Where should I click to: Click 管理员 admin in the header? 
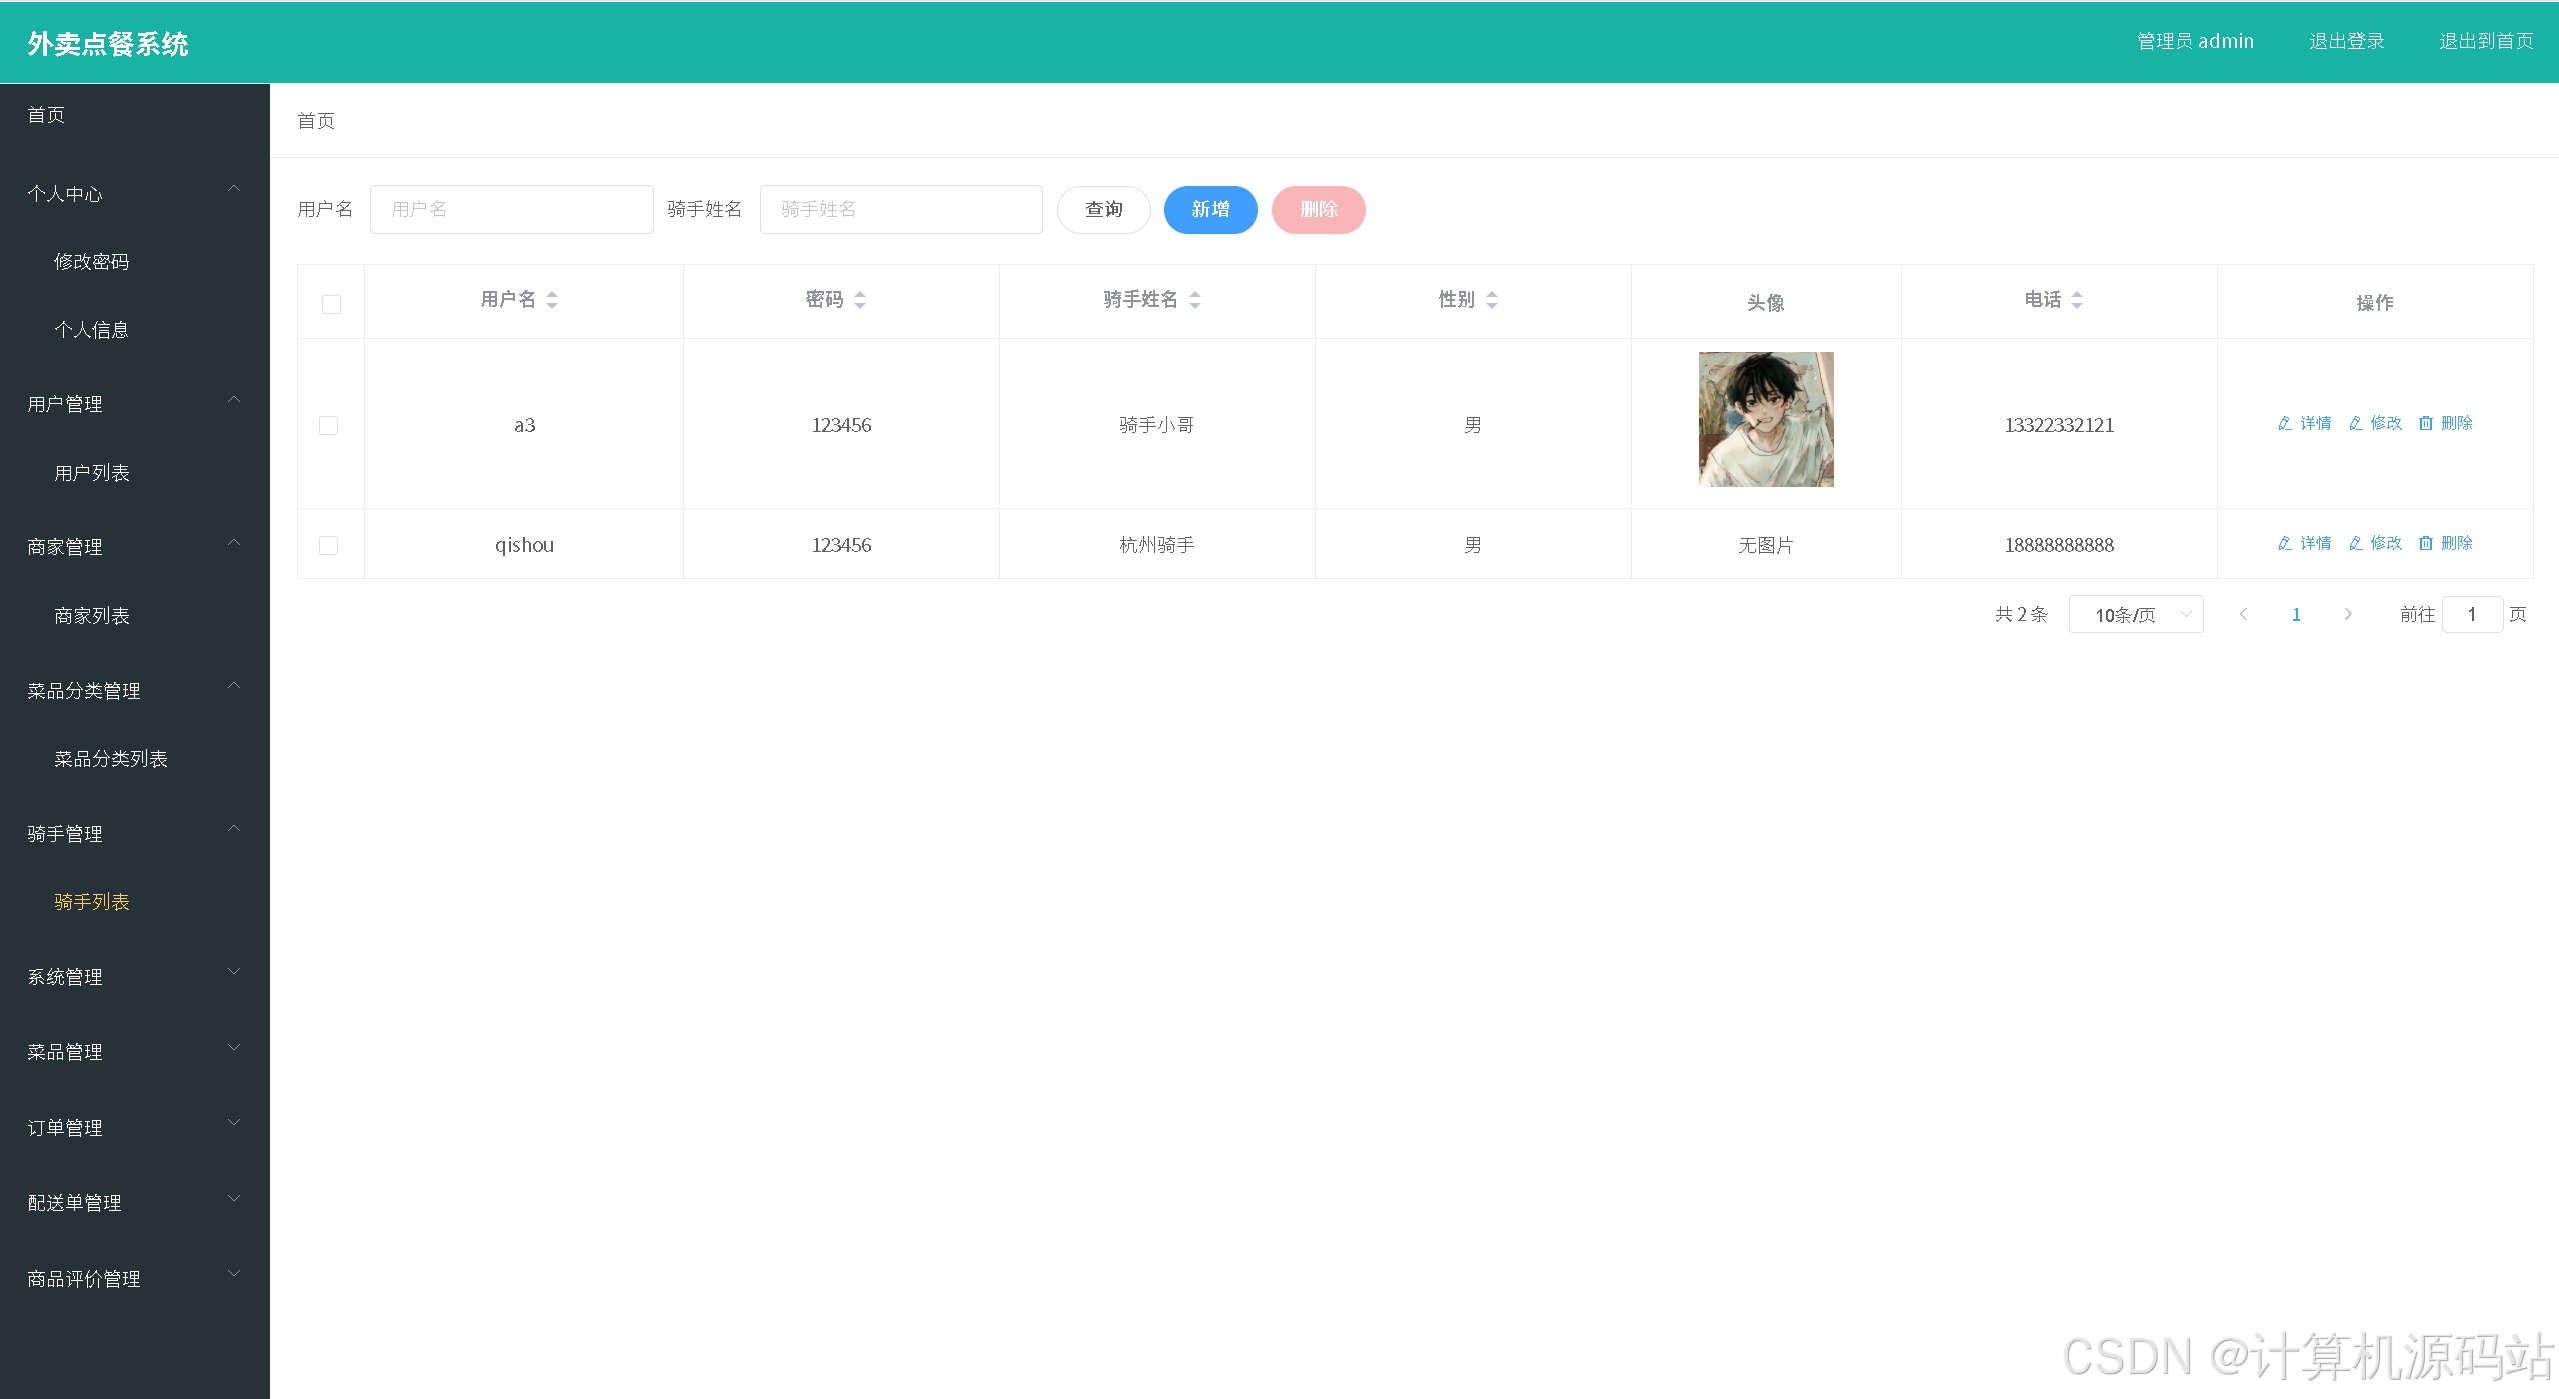click(2195, 41)
